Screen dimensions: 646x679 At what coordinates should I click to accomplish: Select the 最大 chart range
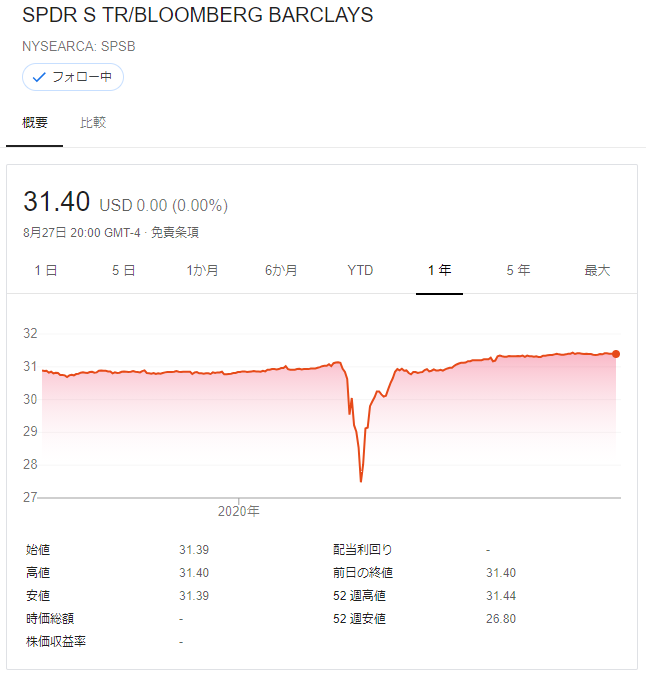597,271
